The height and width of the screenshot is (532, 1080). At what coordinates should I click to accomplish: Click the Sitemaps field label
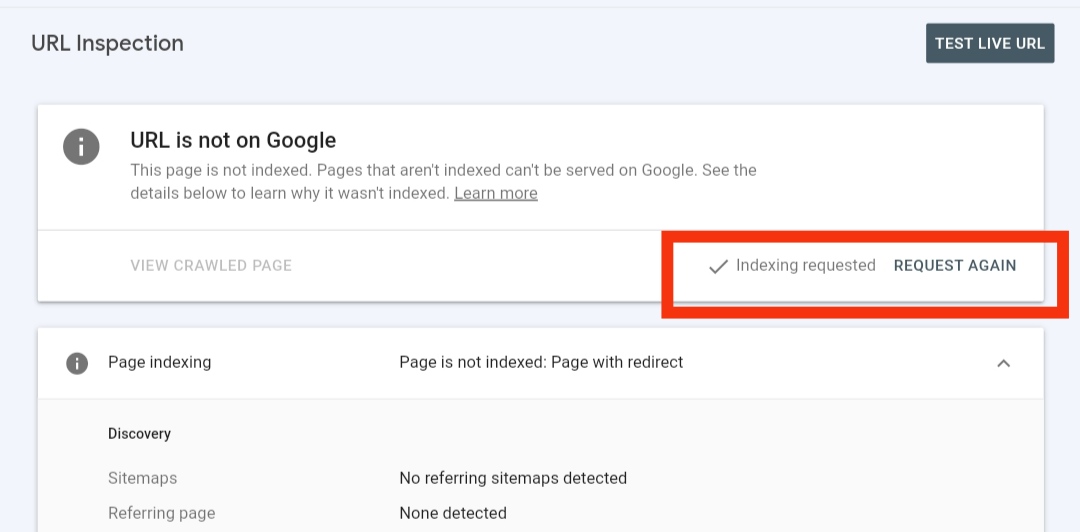coord(142,478)
